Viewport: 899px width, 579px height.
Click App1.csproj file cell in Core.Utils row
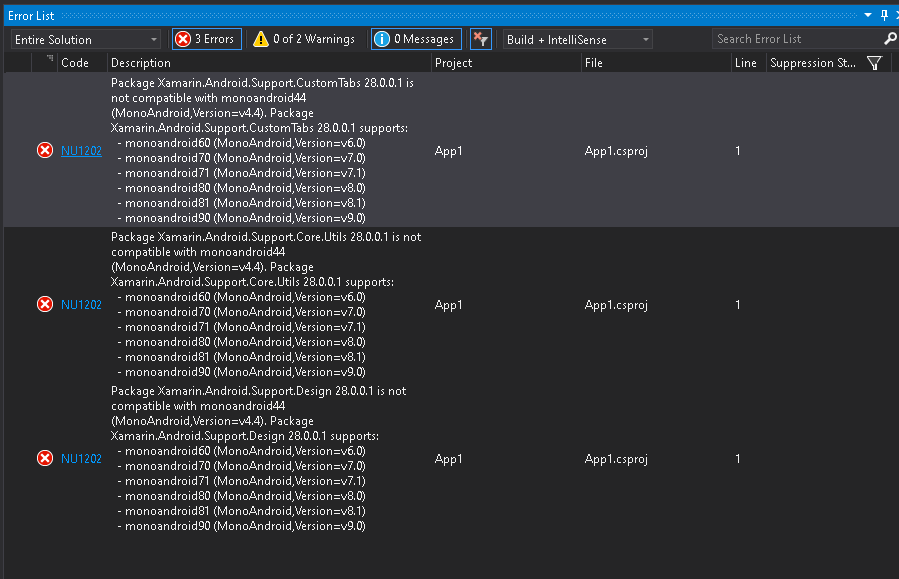[616, 305]
